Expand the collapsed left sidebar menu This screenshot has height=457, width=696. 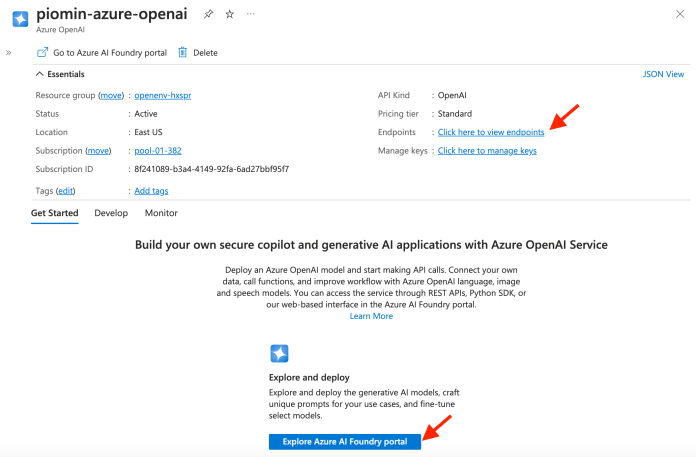[x=9, y=53]
